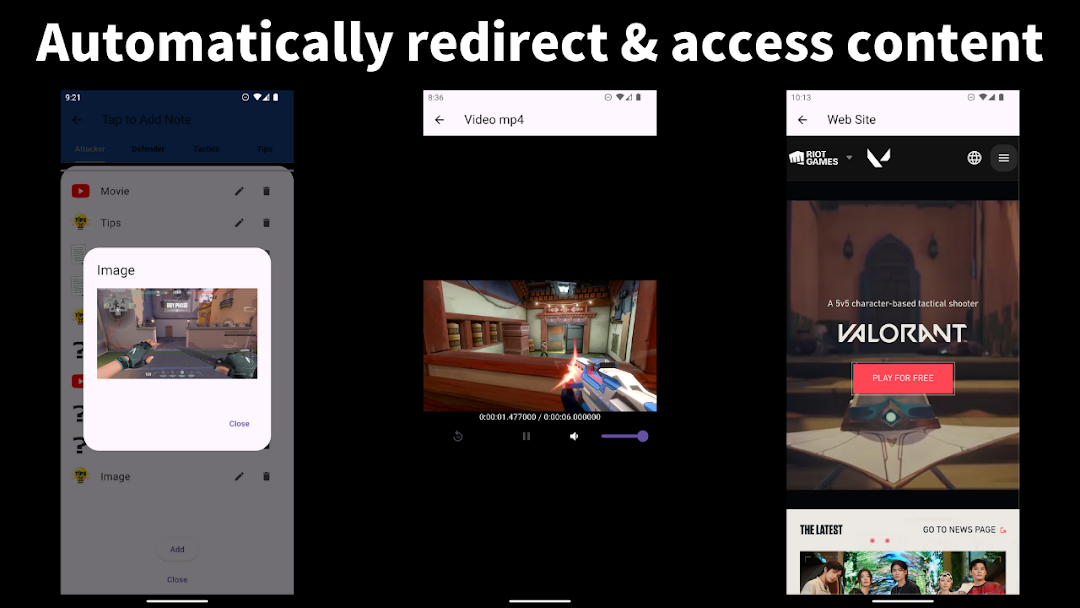The width and height of the screenshot is (1080, 608).
Task: Go back from Video mp4 screen
Action: [x=439, y=120]
